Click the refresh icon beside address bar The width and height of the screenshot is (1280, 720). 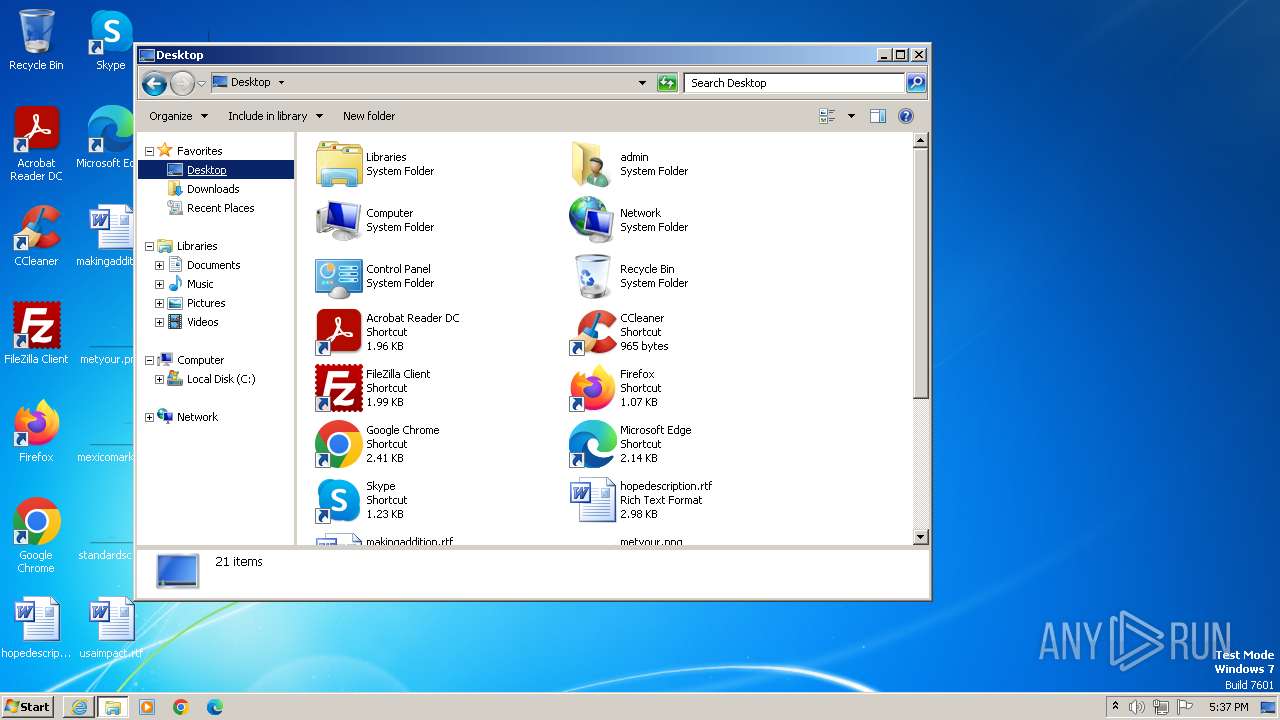click(667, 83)
